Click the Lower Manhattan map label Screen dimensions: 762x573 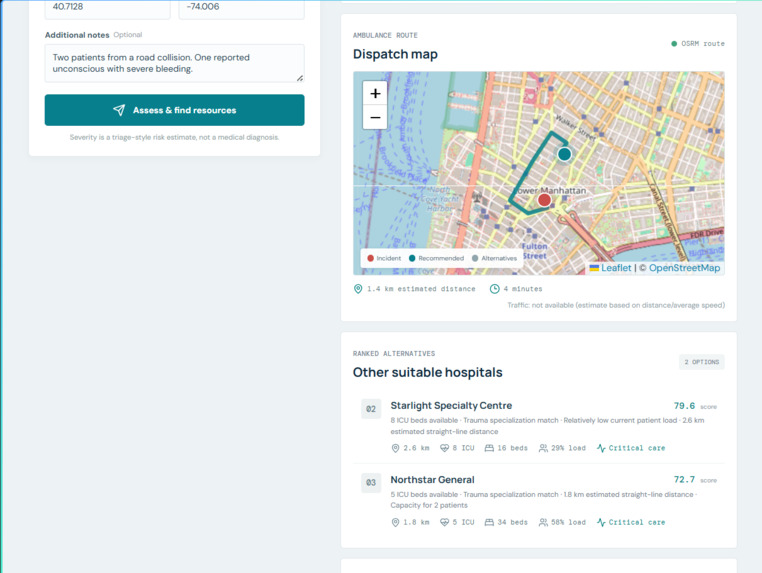(550, 191)
